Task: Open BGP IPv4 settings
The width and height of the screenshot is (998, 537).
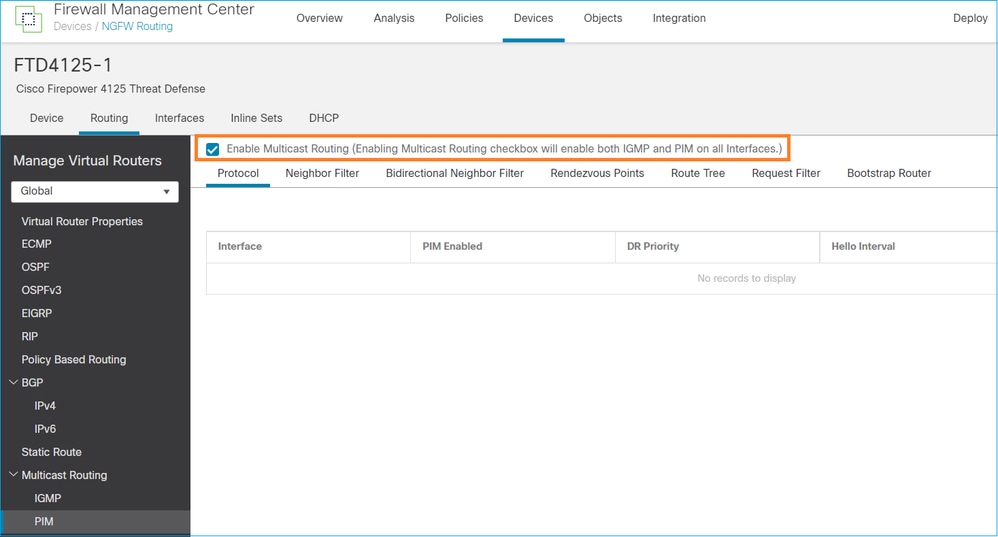Action: pos(45,406)
